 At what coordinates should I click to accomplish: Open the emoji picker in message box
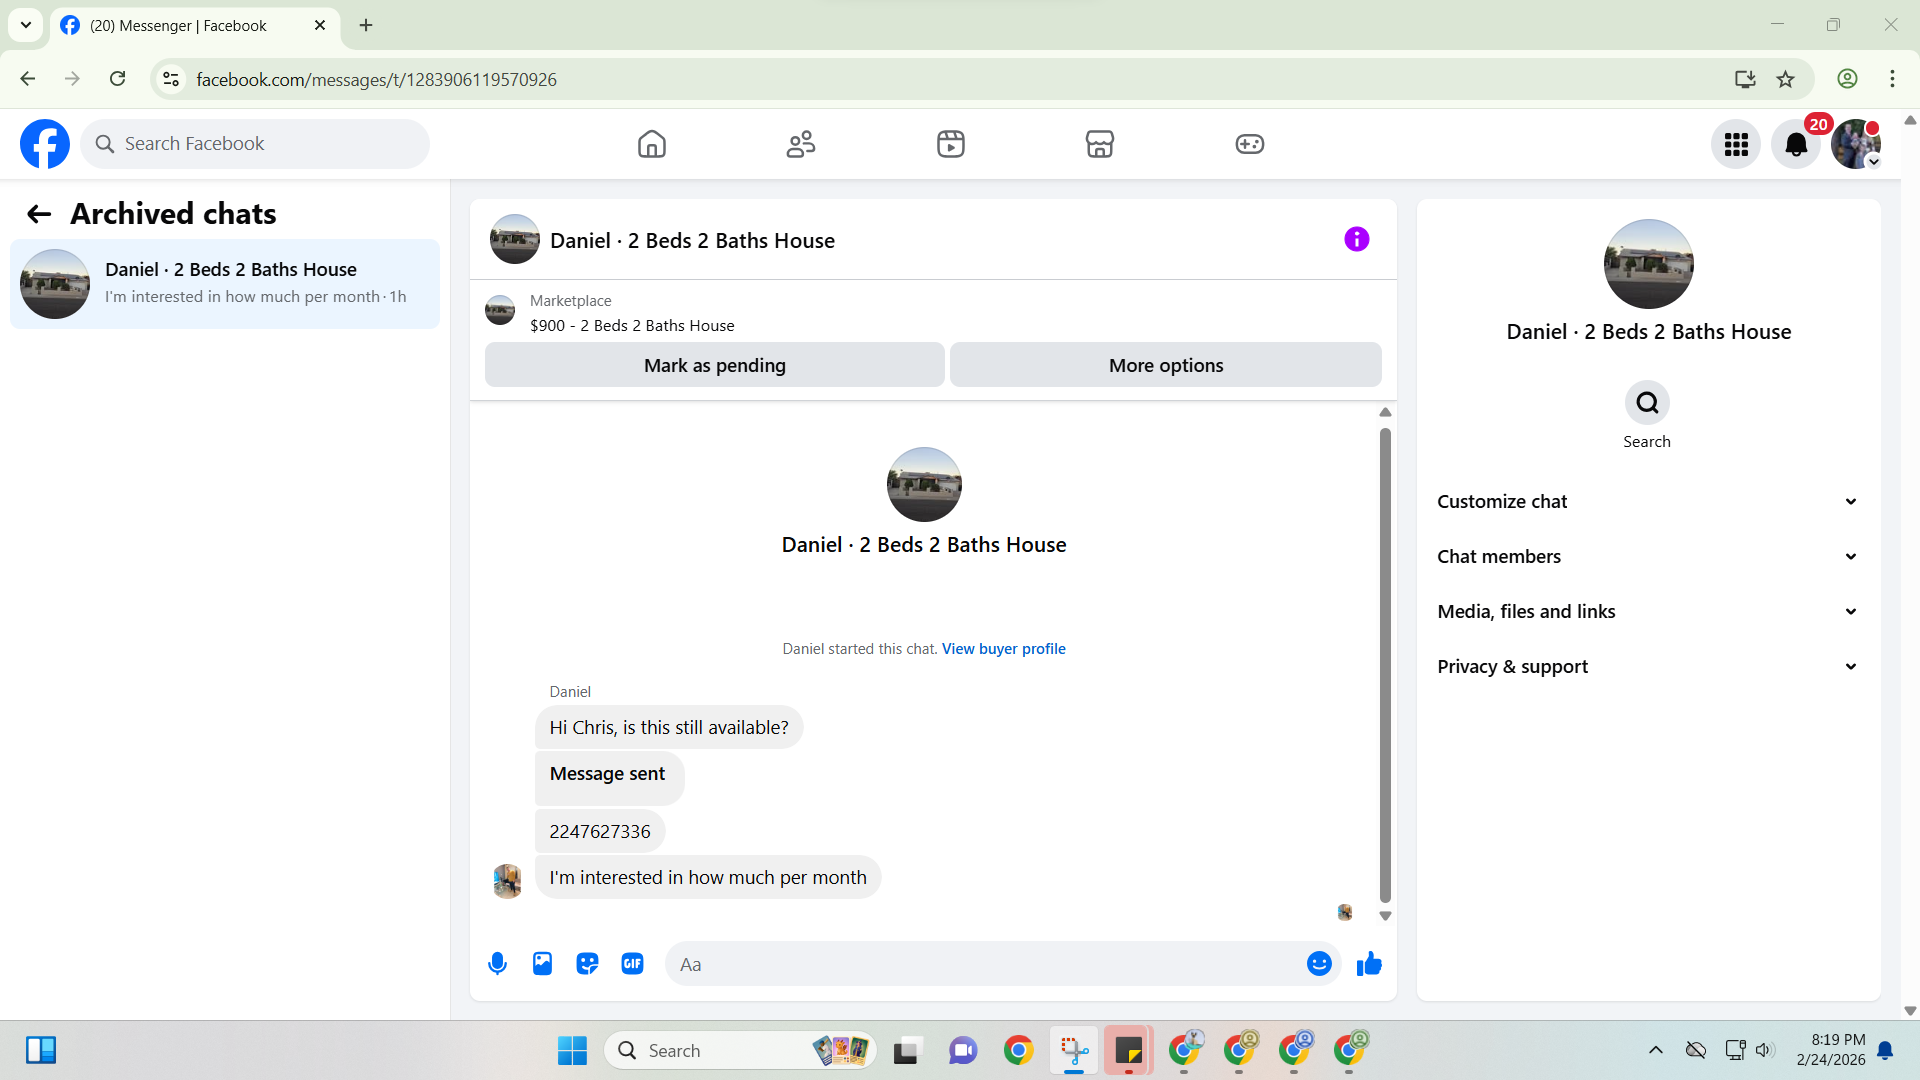point(1319,964)
